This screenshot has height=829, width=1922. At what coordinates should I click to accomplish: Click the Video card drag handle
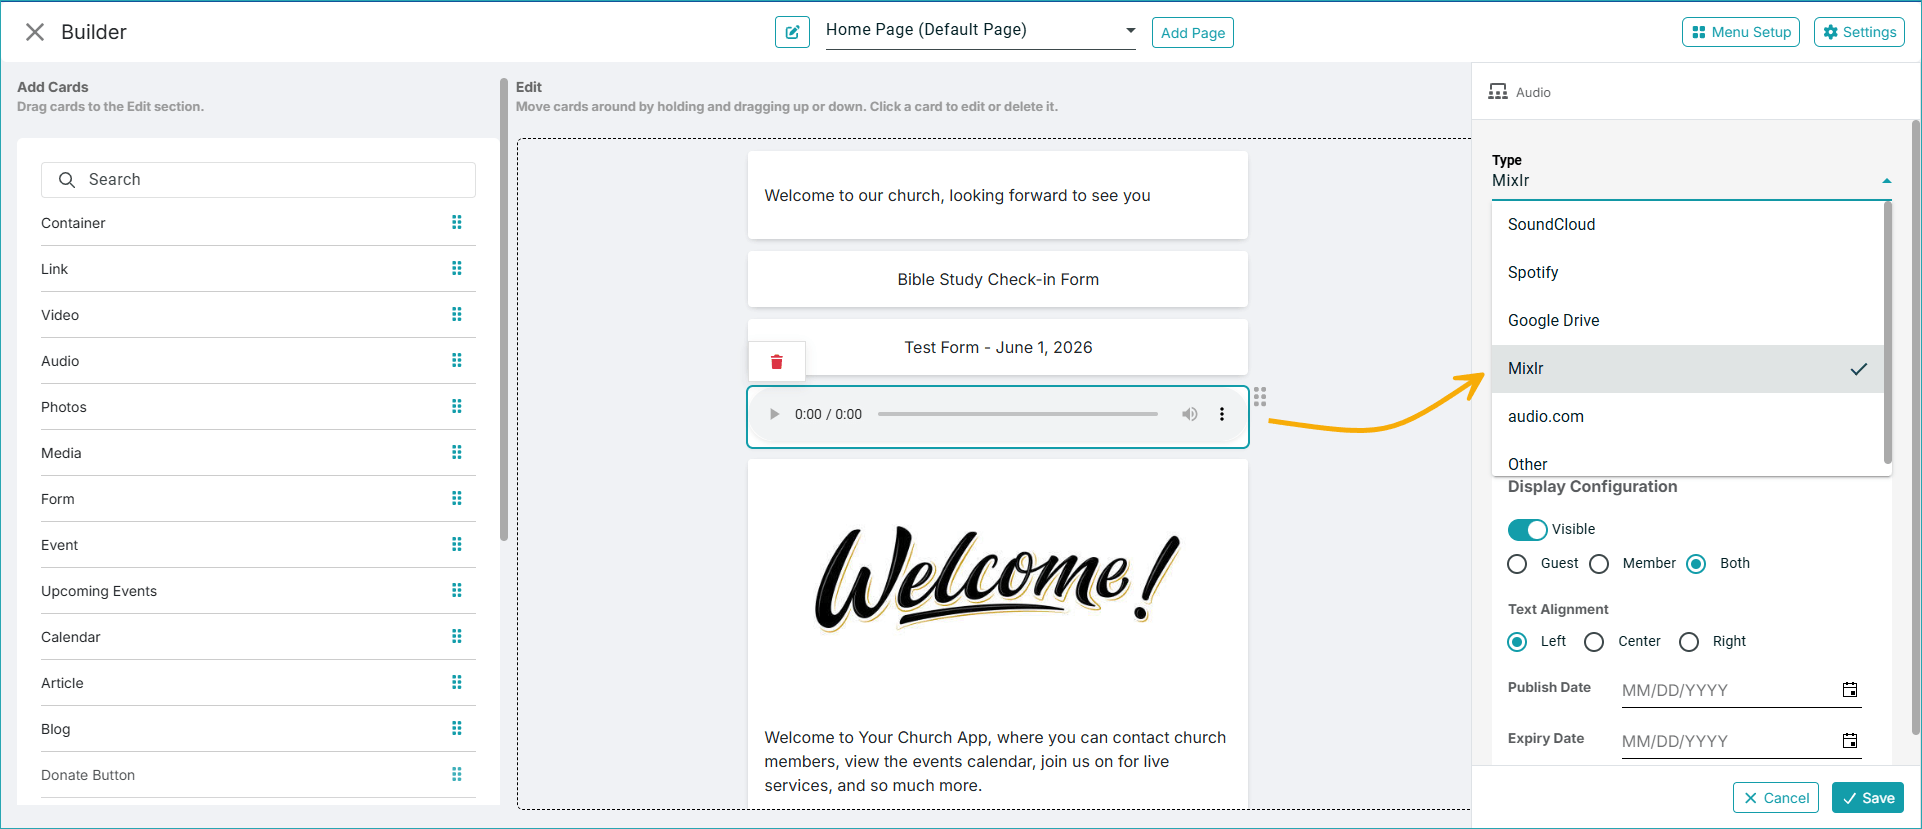457,314
